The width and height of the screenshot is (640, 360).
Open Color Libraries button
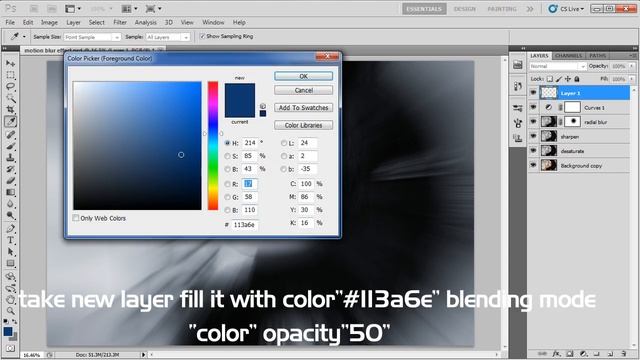pyautogui.click(x=303, y=125)
